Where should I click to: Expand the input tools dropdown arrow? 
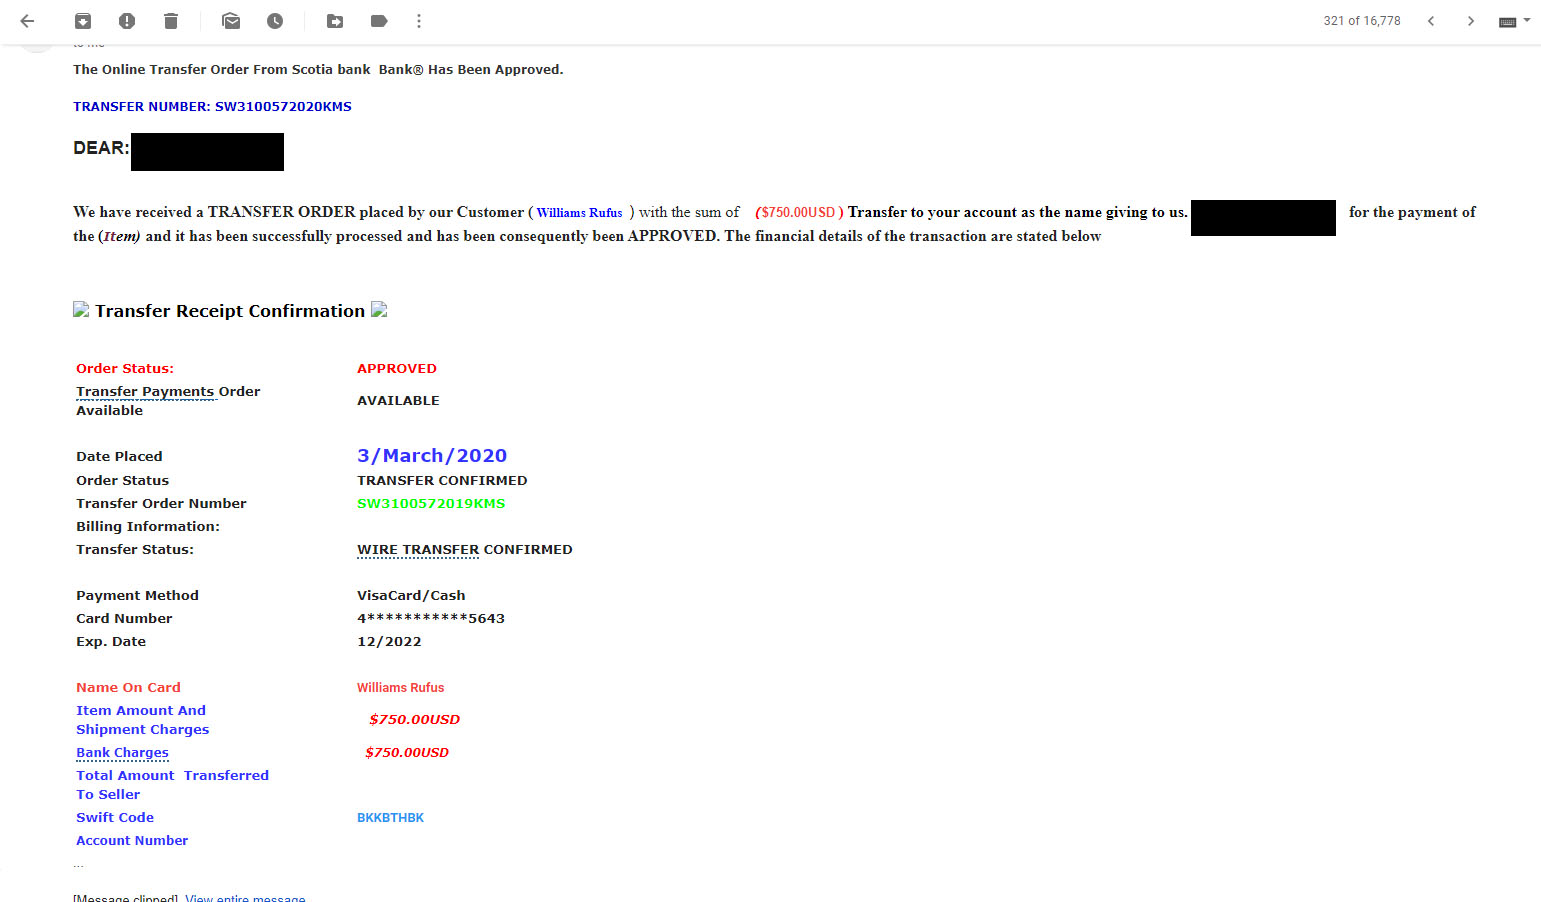click(1527, 20)
